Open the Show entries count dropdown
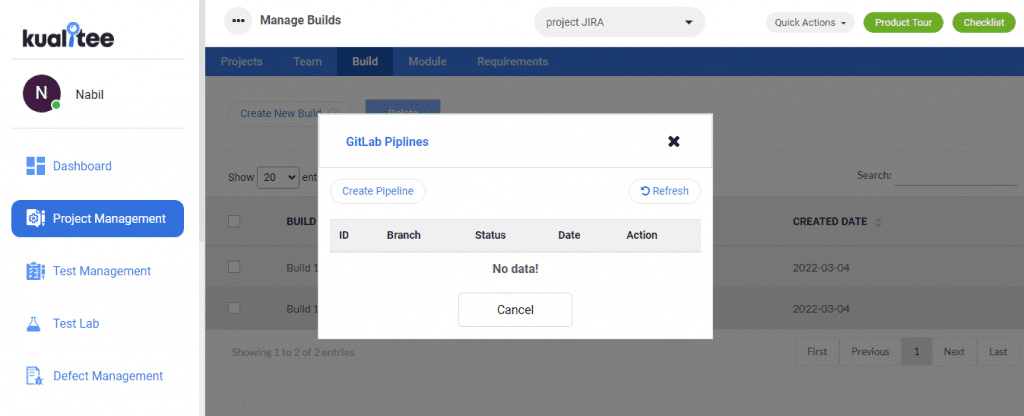Viewport: 1024px width, 416px height. click(278, 177)
